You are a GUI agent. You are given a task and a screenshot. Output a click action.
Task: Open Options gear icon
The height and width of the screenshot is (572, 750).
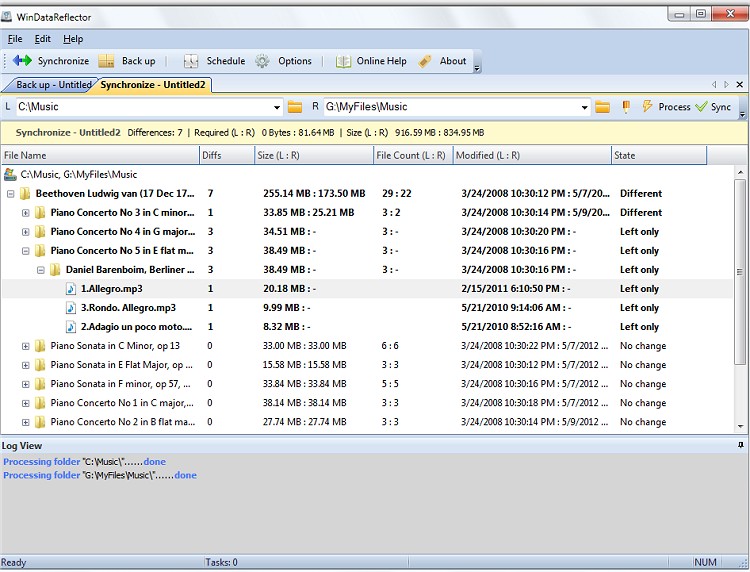pos(262,61)
